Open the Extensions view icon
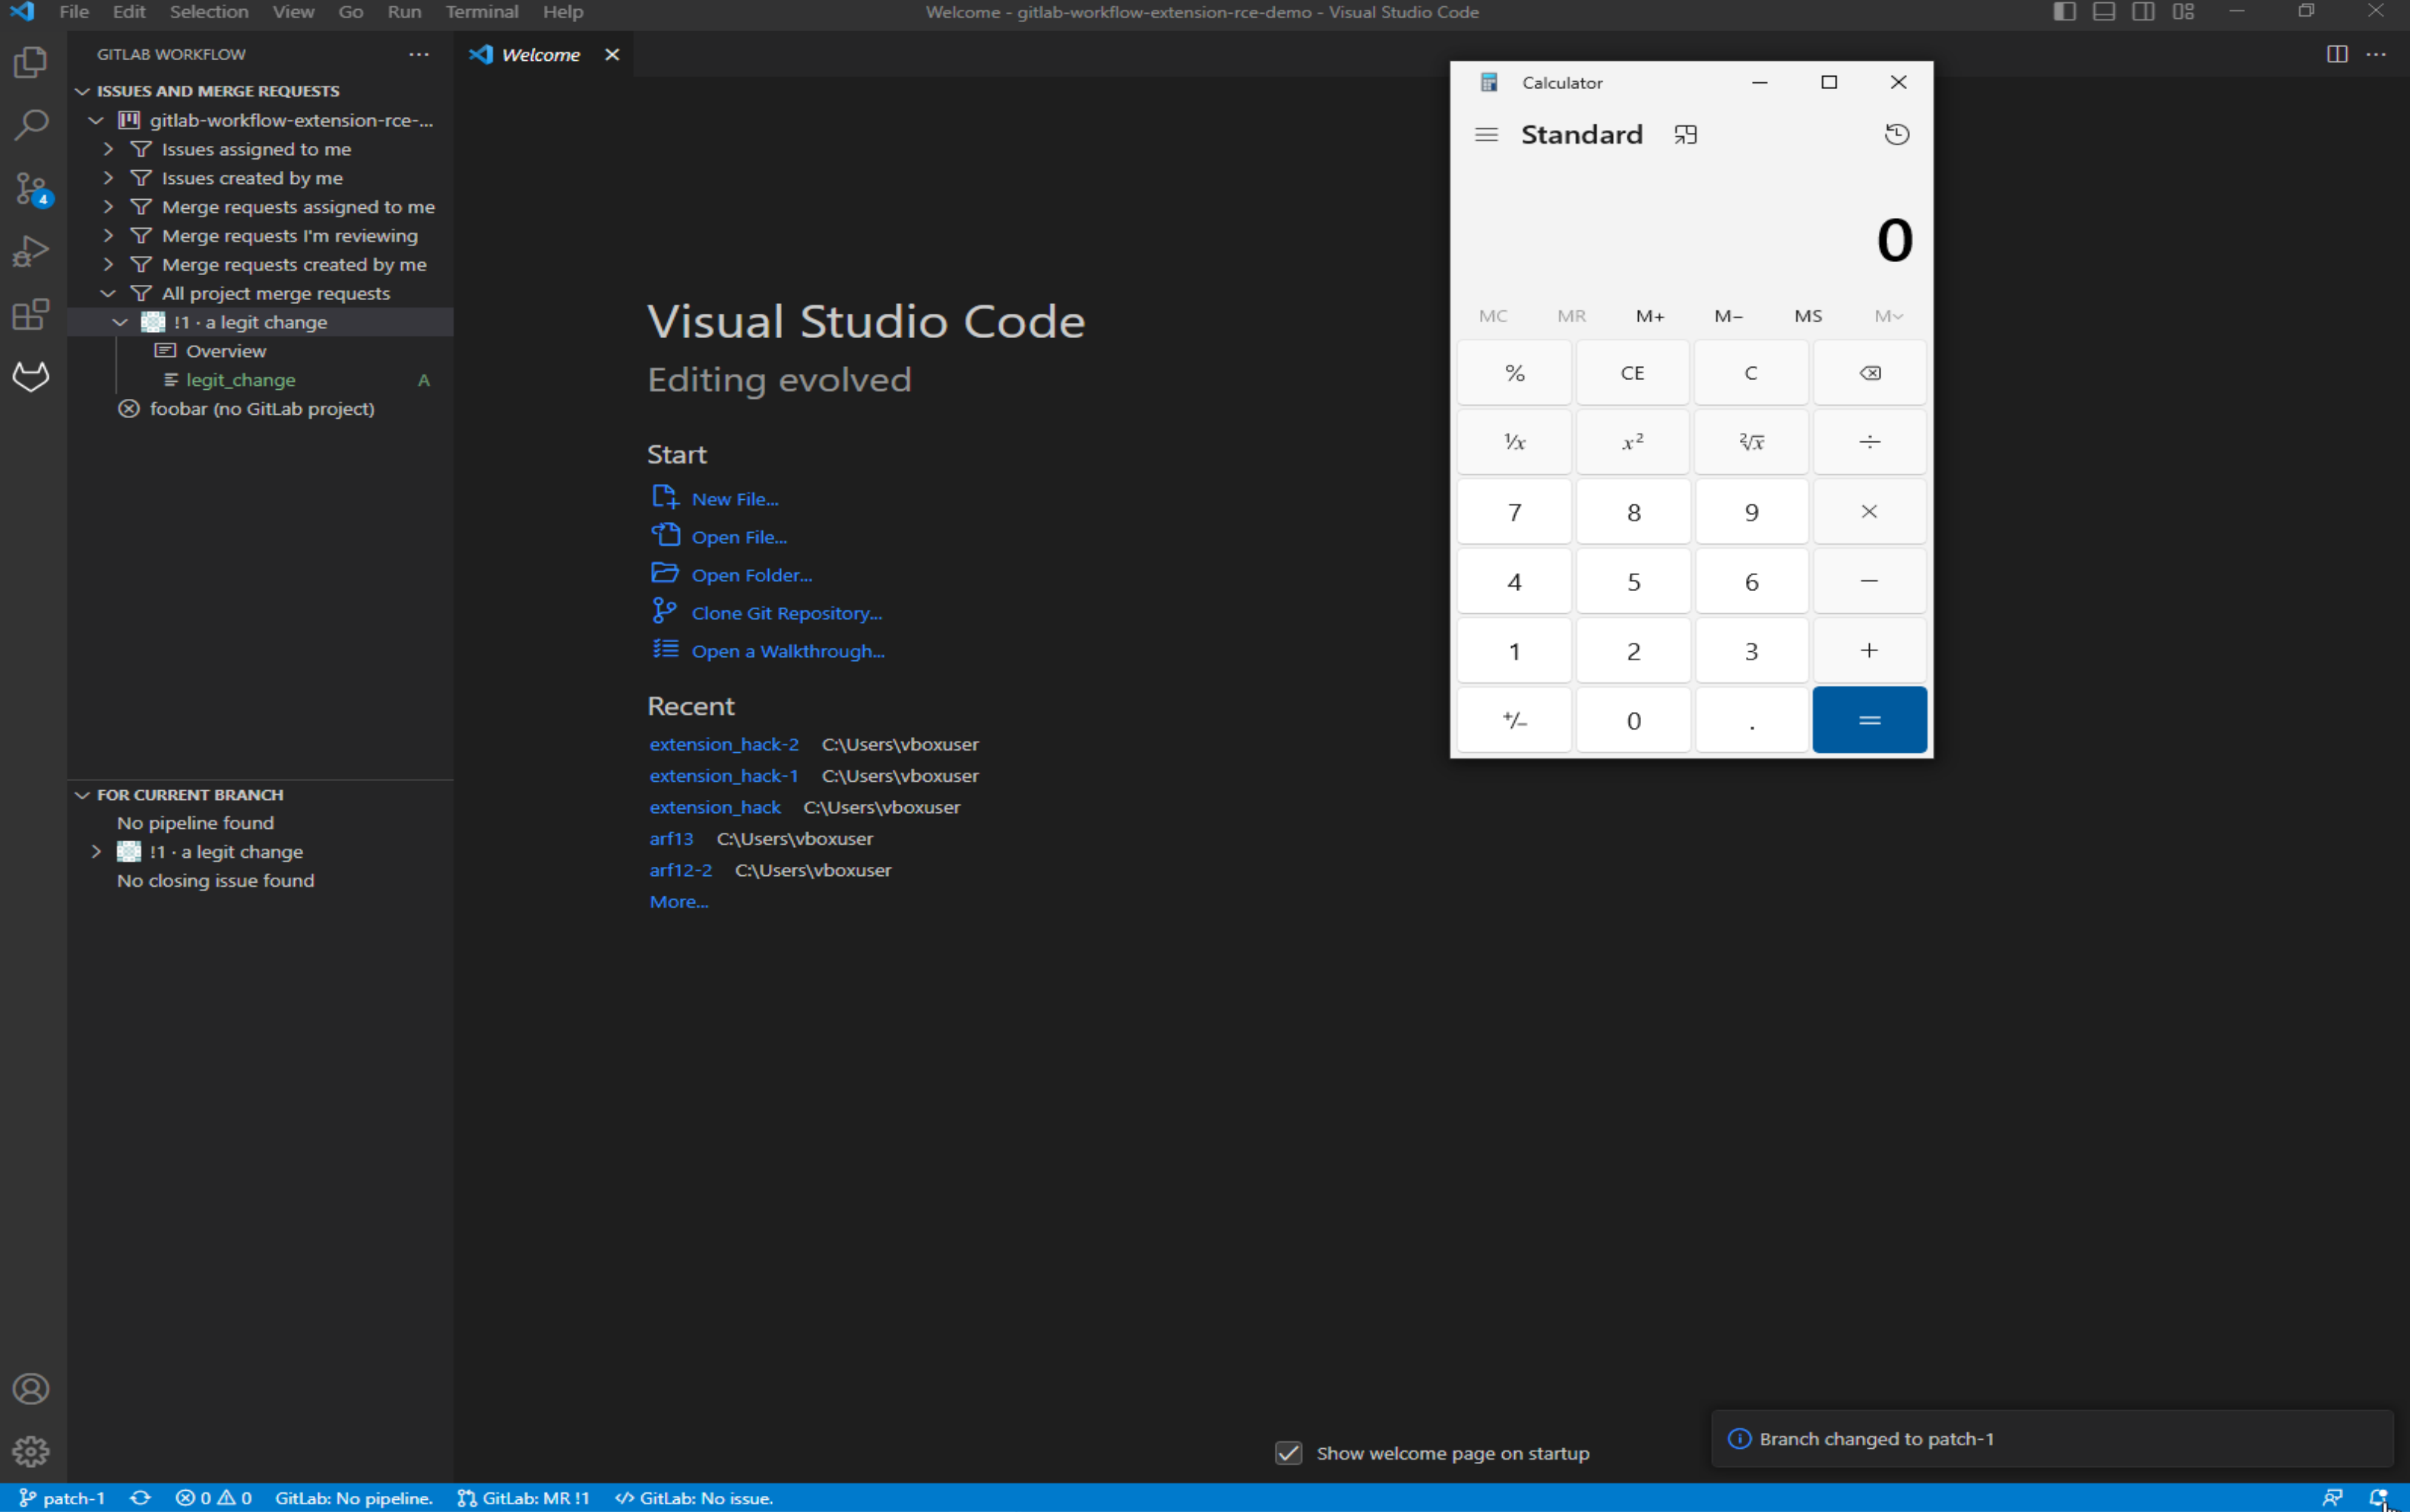The image size is (2410, 1512). click(31, 314)
